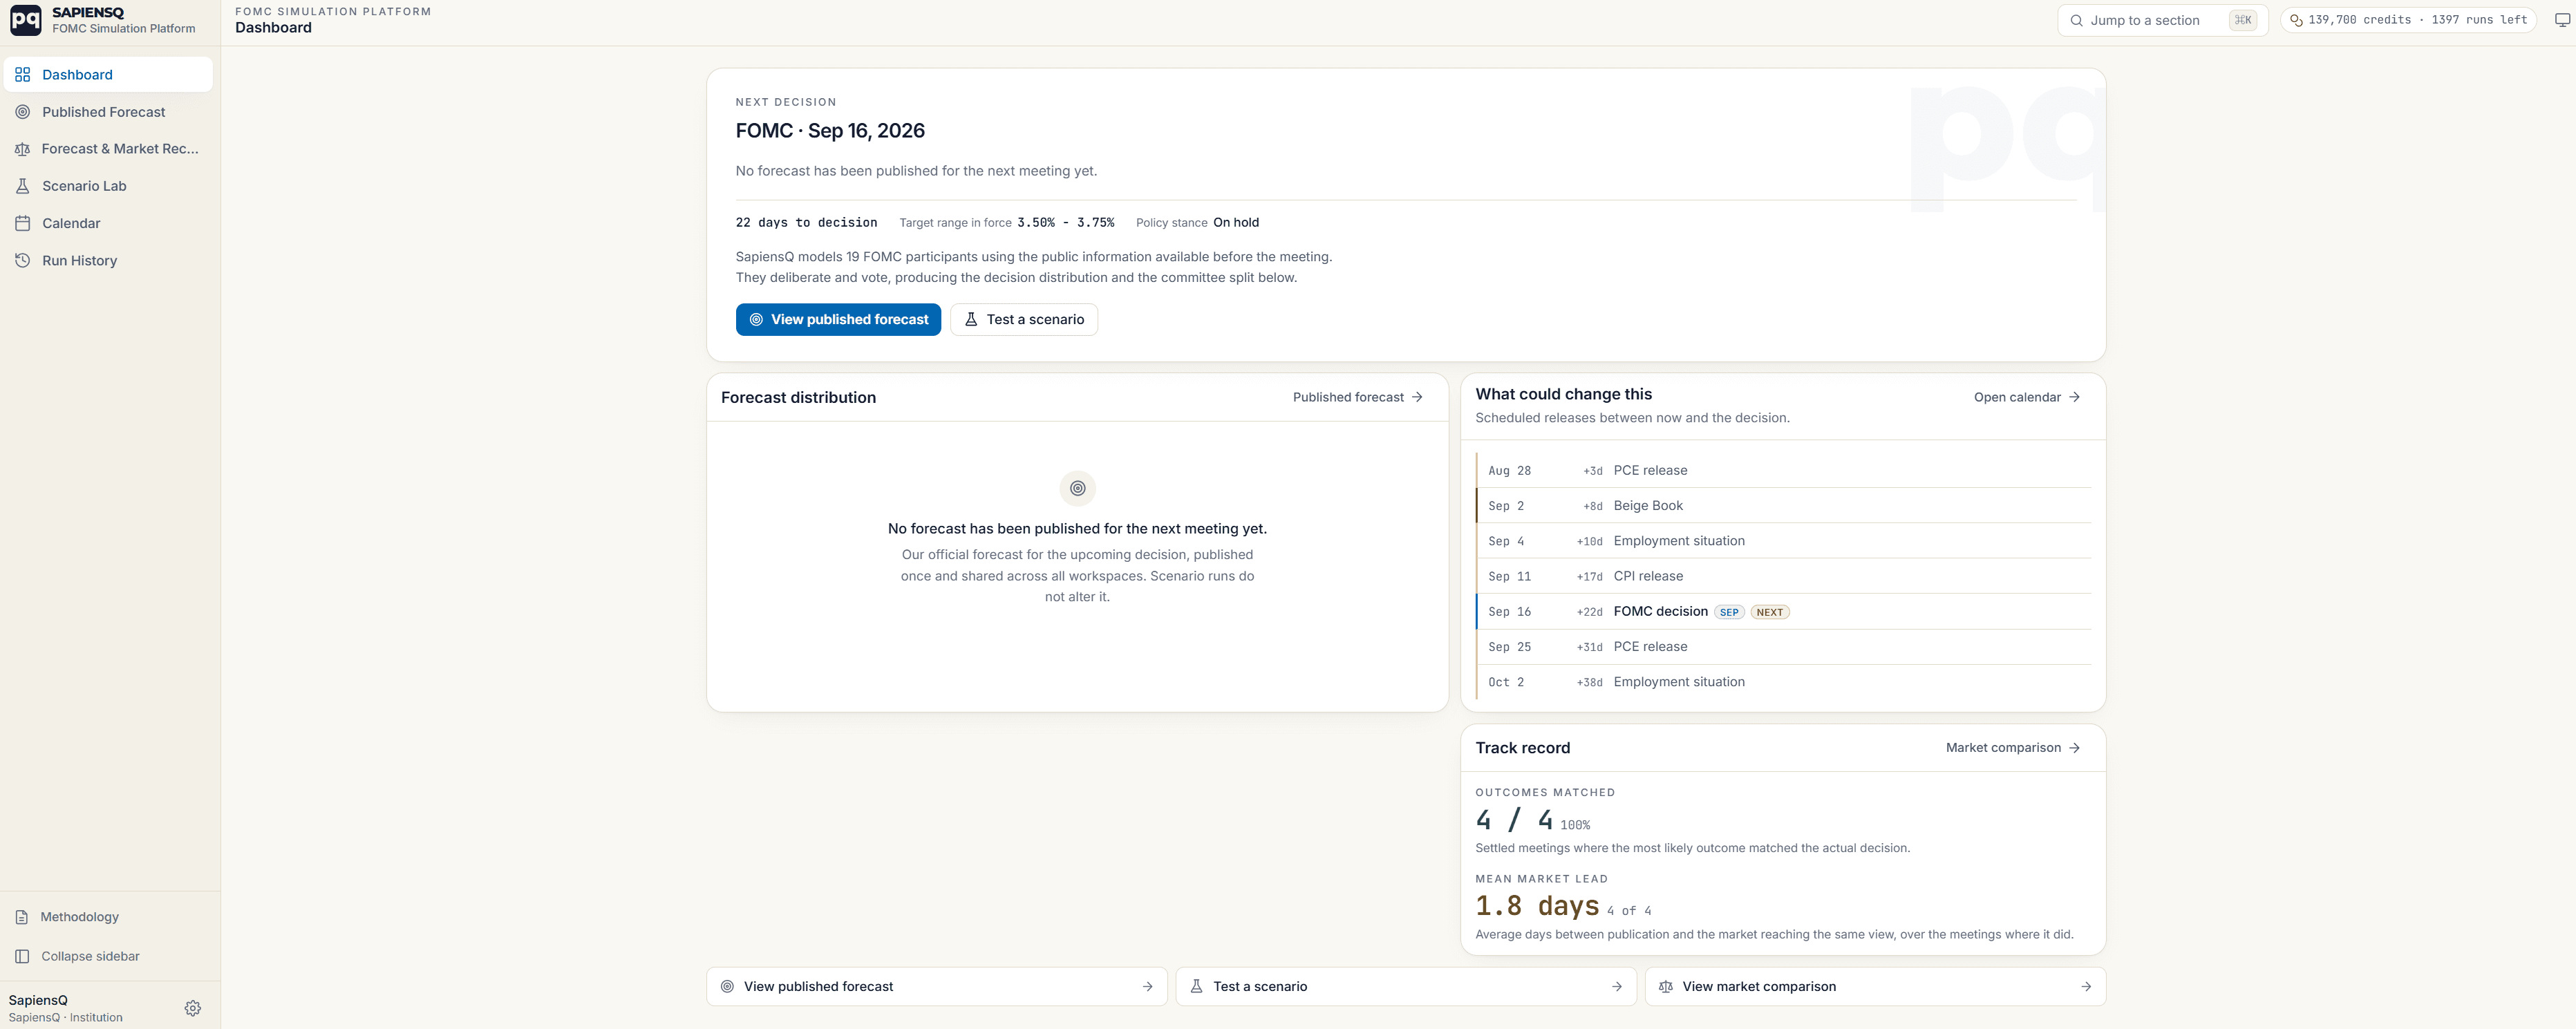Click the 22 days to decision text

click(x=806, y=222)
